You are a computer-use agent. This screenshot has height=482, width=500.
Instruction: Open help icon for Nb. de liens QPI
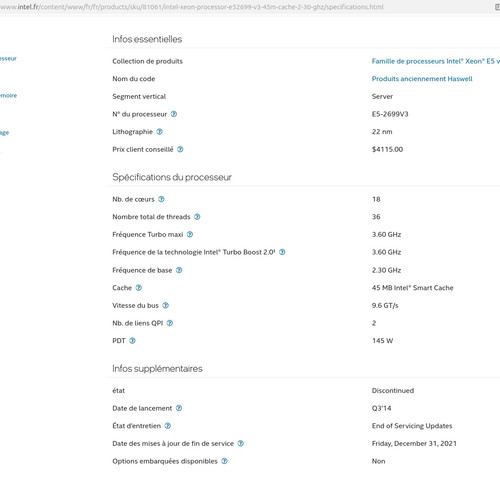(170, 323)
